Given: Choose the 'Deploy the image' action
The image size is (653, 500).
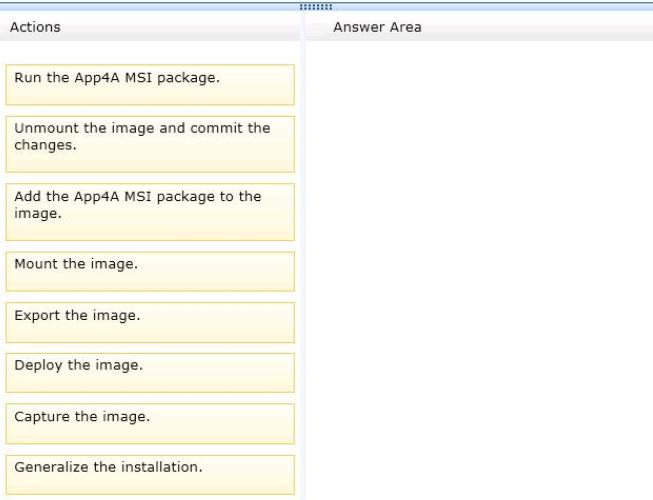Looking at the screenshot, I should (150, 373).
